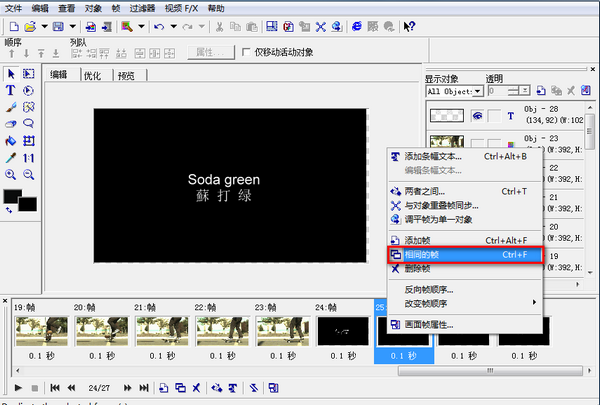The image size is (600, 405).
Task: Select the Paint Brush tool
Action: 11,107
